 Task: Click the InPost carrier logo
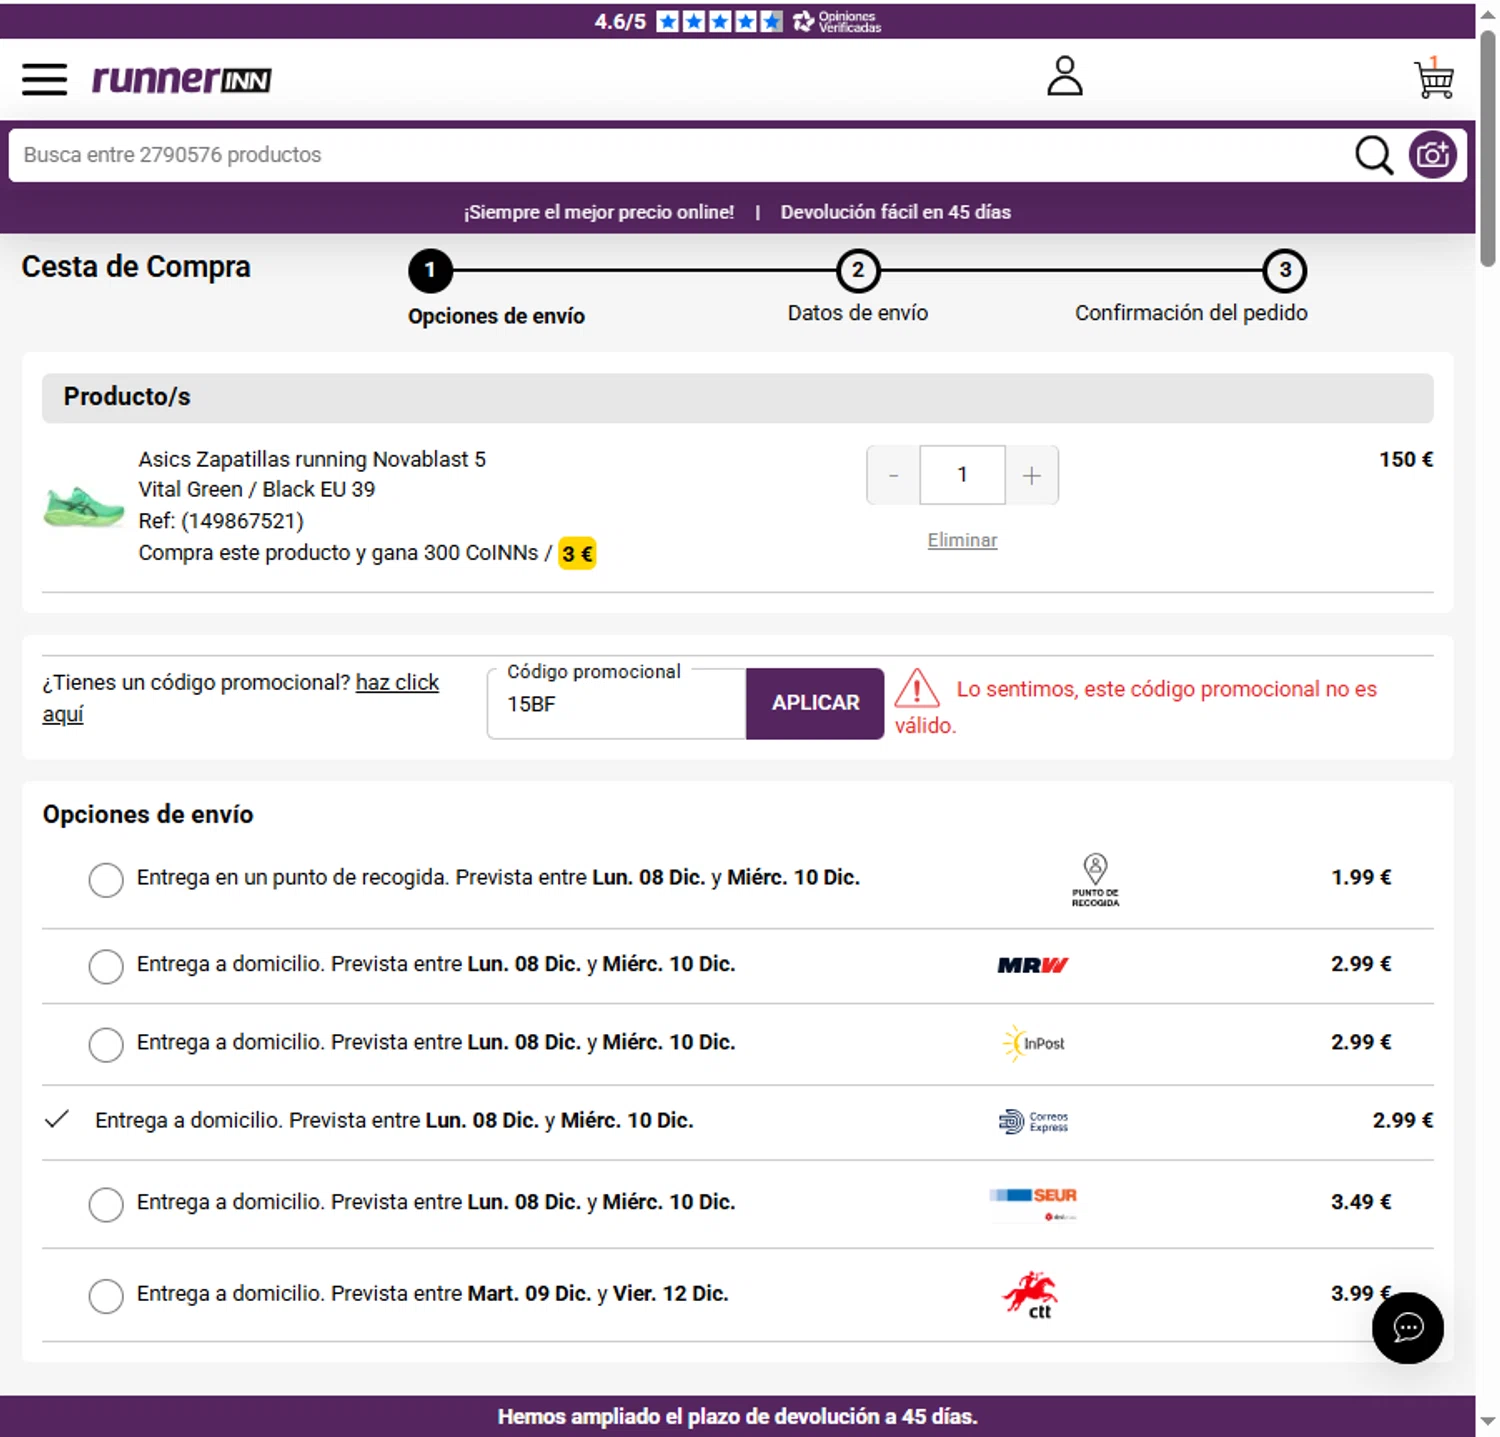[1033, 1043]
